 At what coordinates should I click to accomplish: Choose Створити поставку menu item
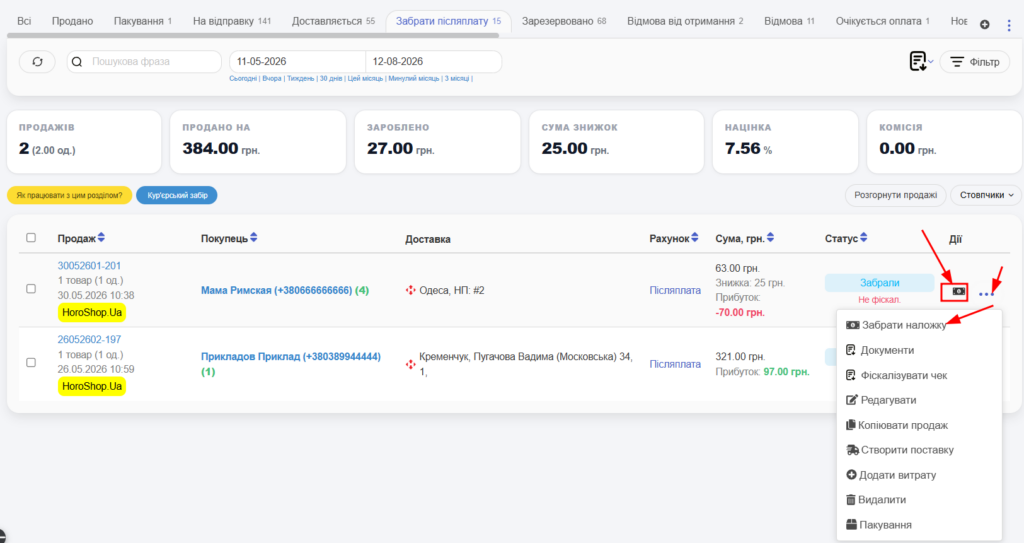coord(900,450)
